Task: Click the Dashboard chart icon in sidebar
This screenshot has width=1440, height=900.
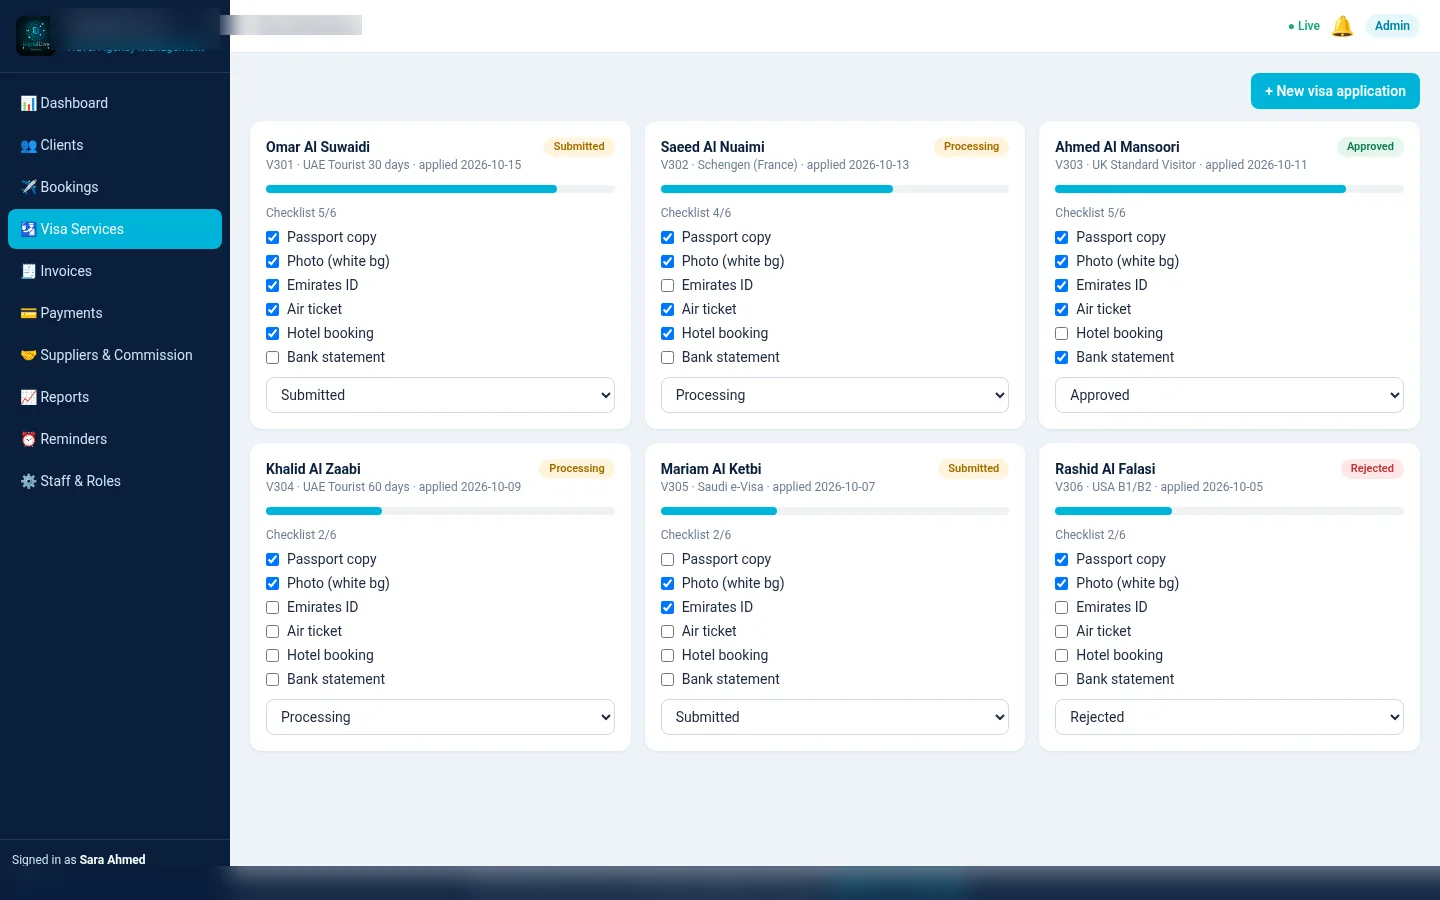Action: pos(28,103)
